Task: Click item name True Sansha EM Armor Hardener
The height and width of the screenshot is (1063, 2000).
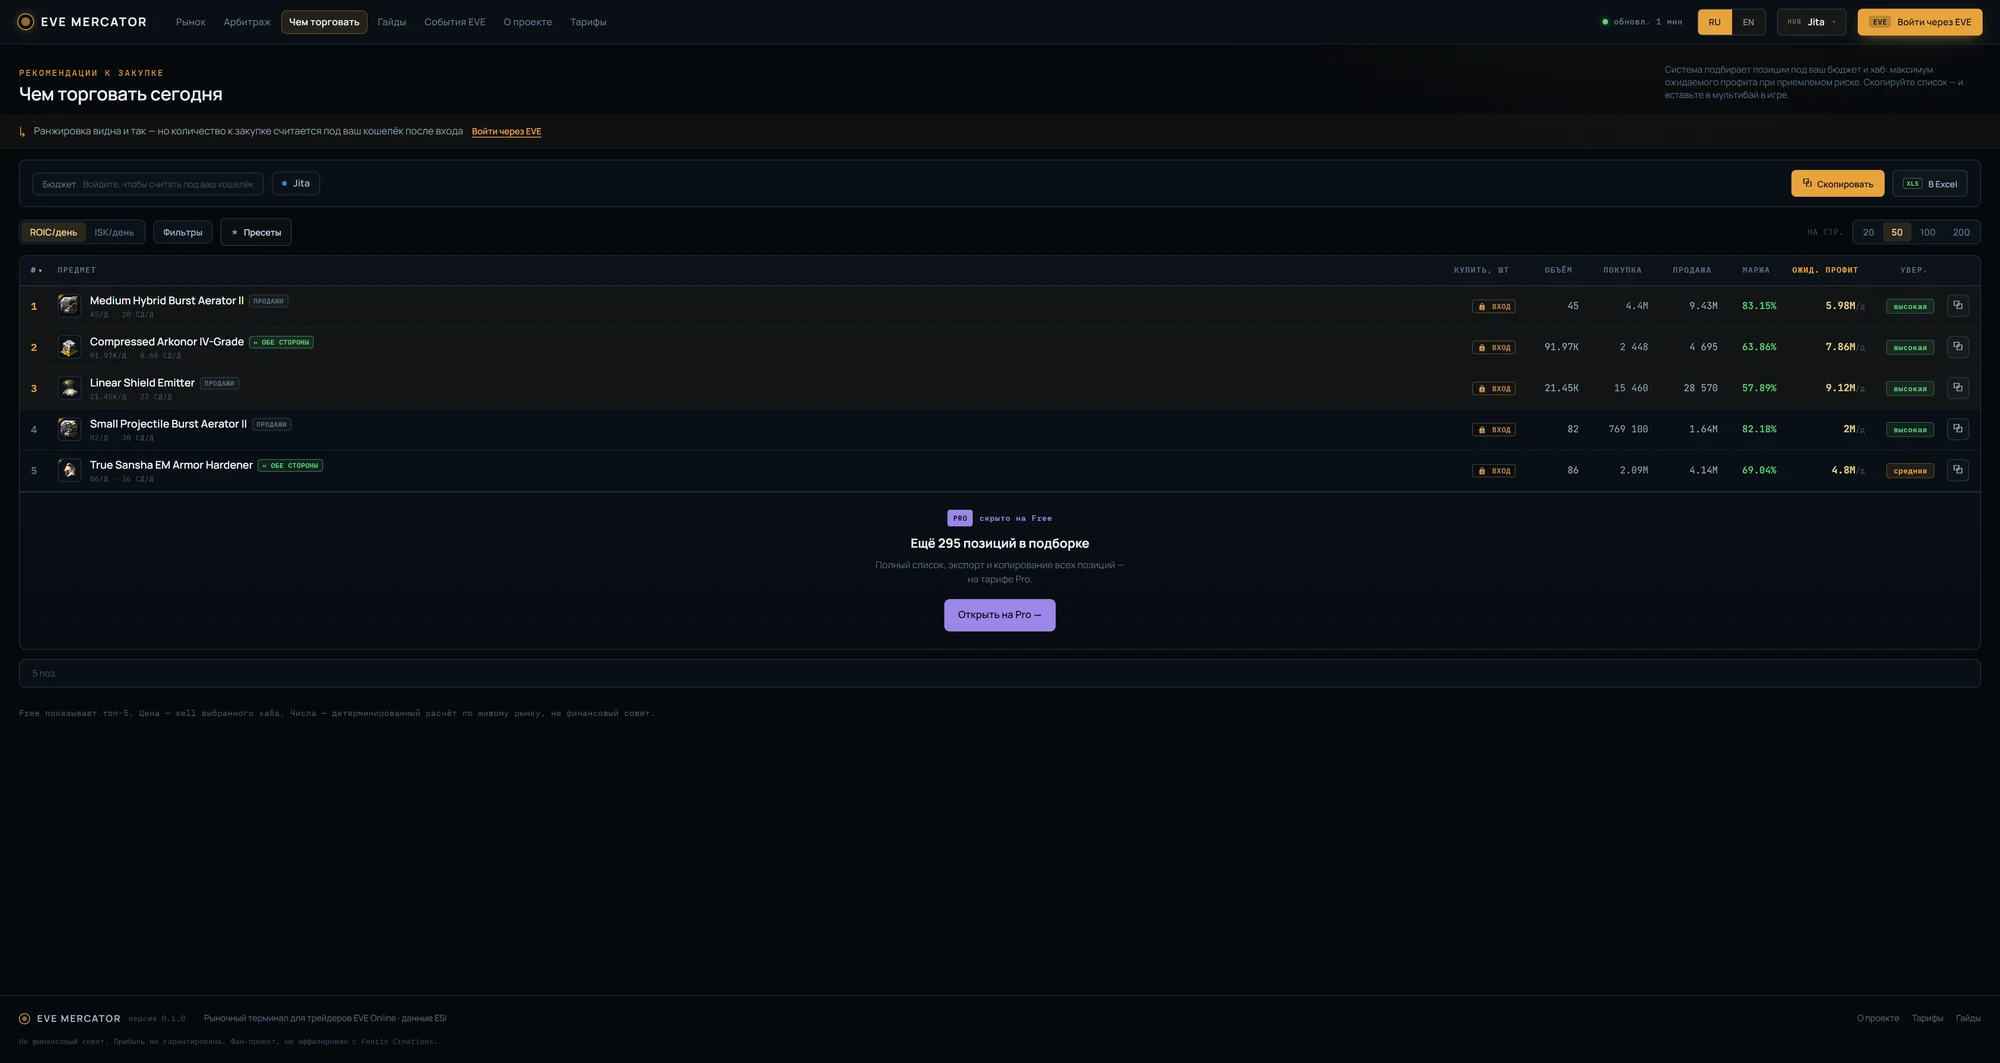Action: [x=171, y=465]
